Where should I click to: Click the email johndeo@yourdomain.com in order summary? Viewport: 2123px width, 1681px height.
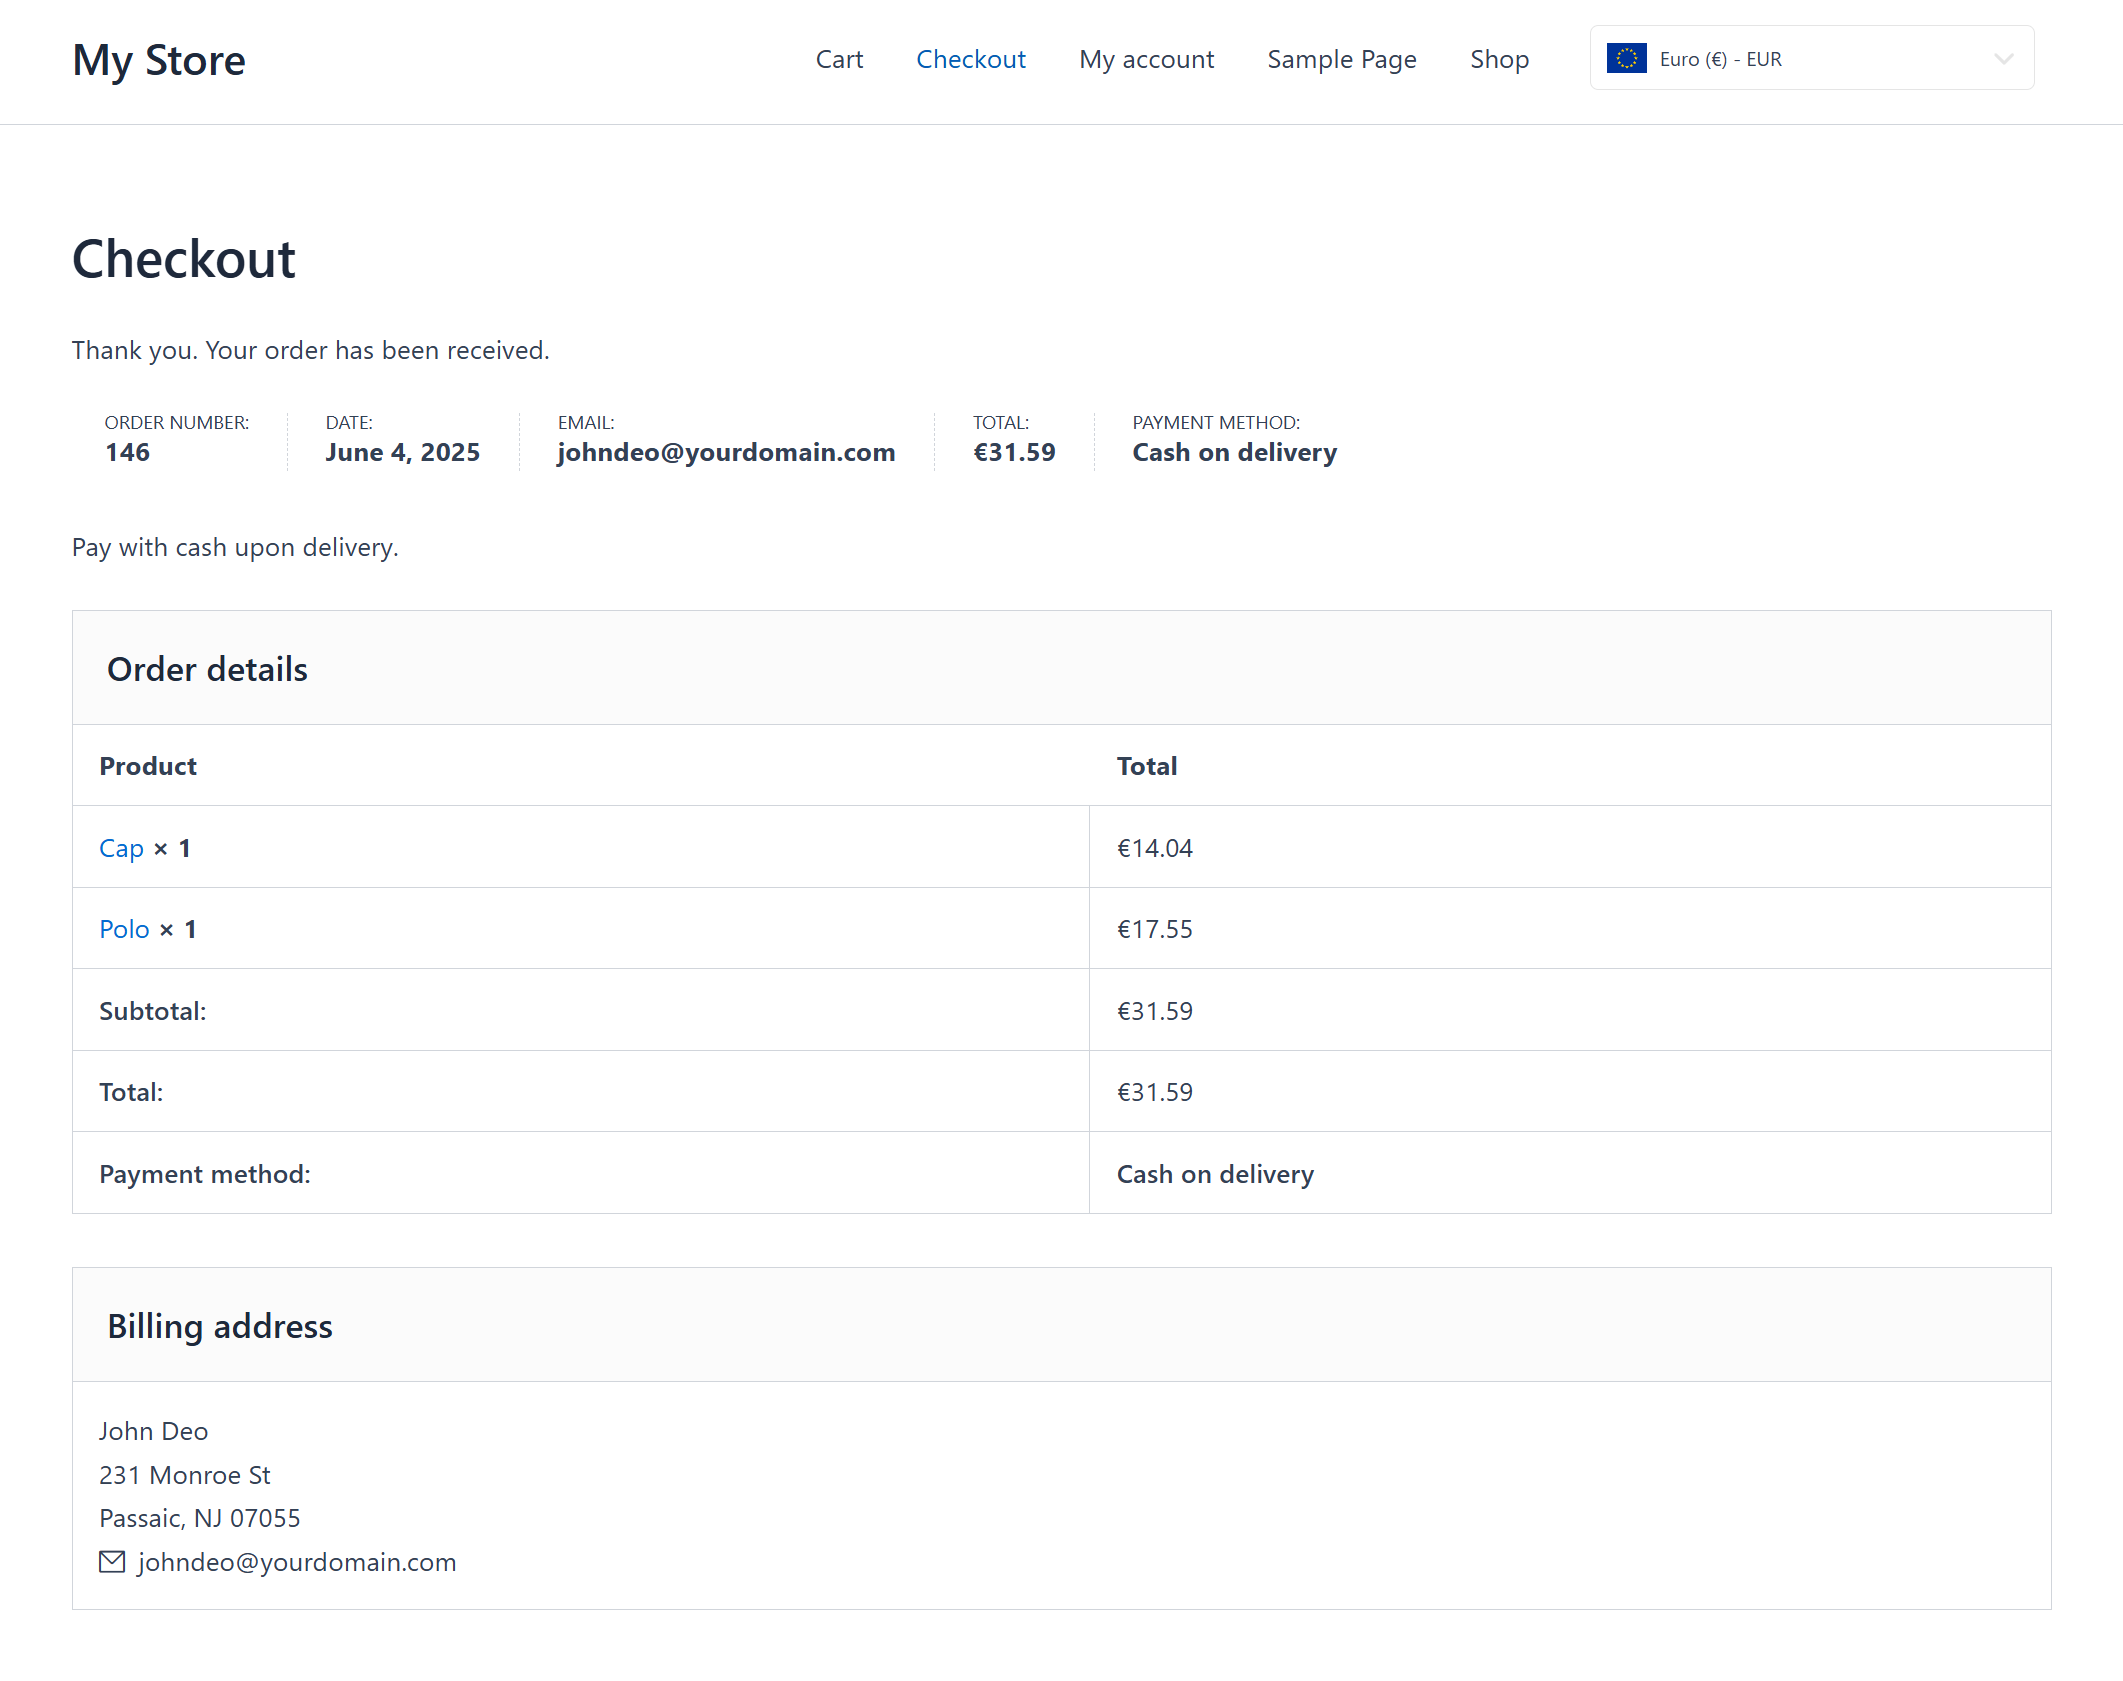[725, 452]
